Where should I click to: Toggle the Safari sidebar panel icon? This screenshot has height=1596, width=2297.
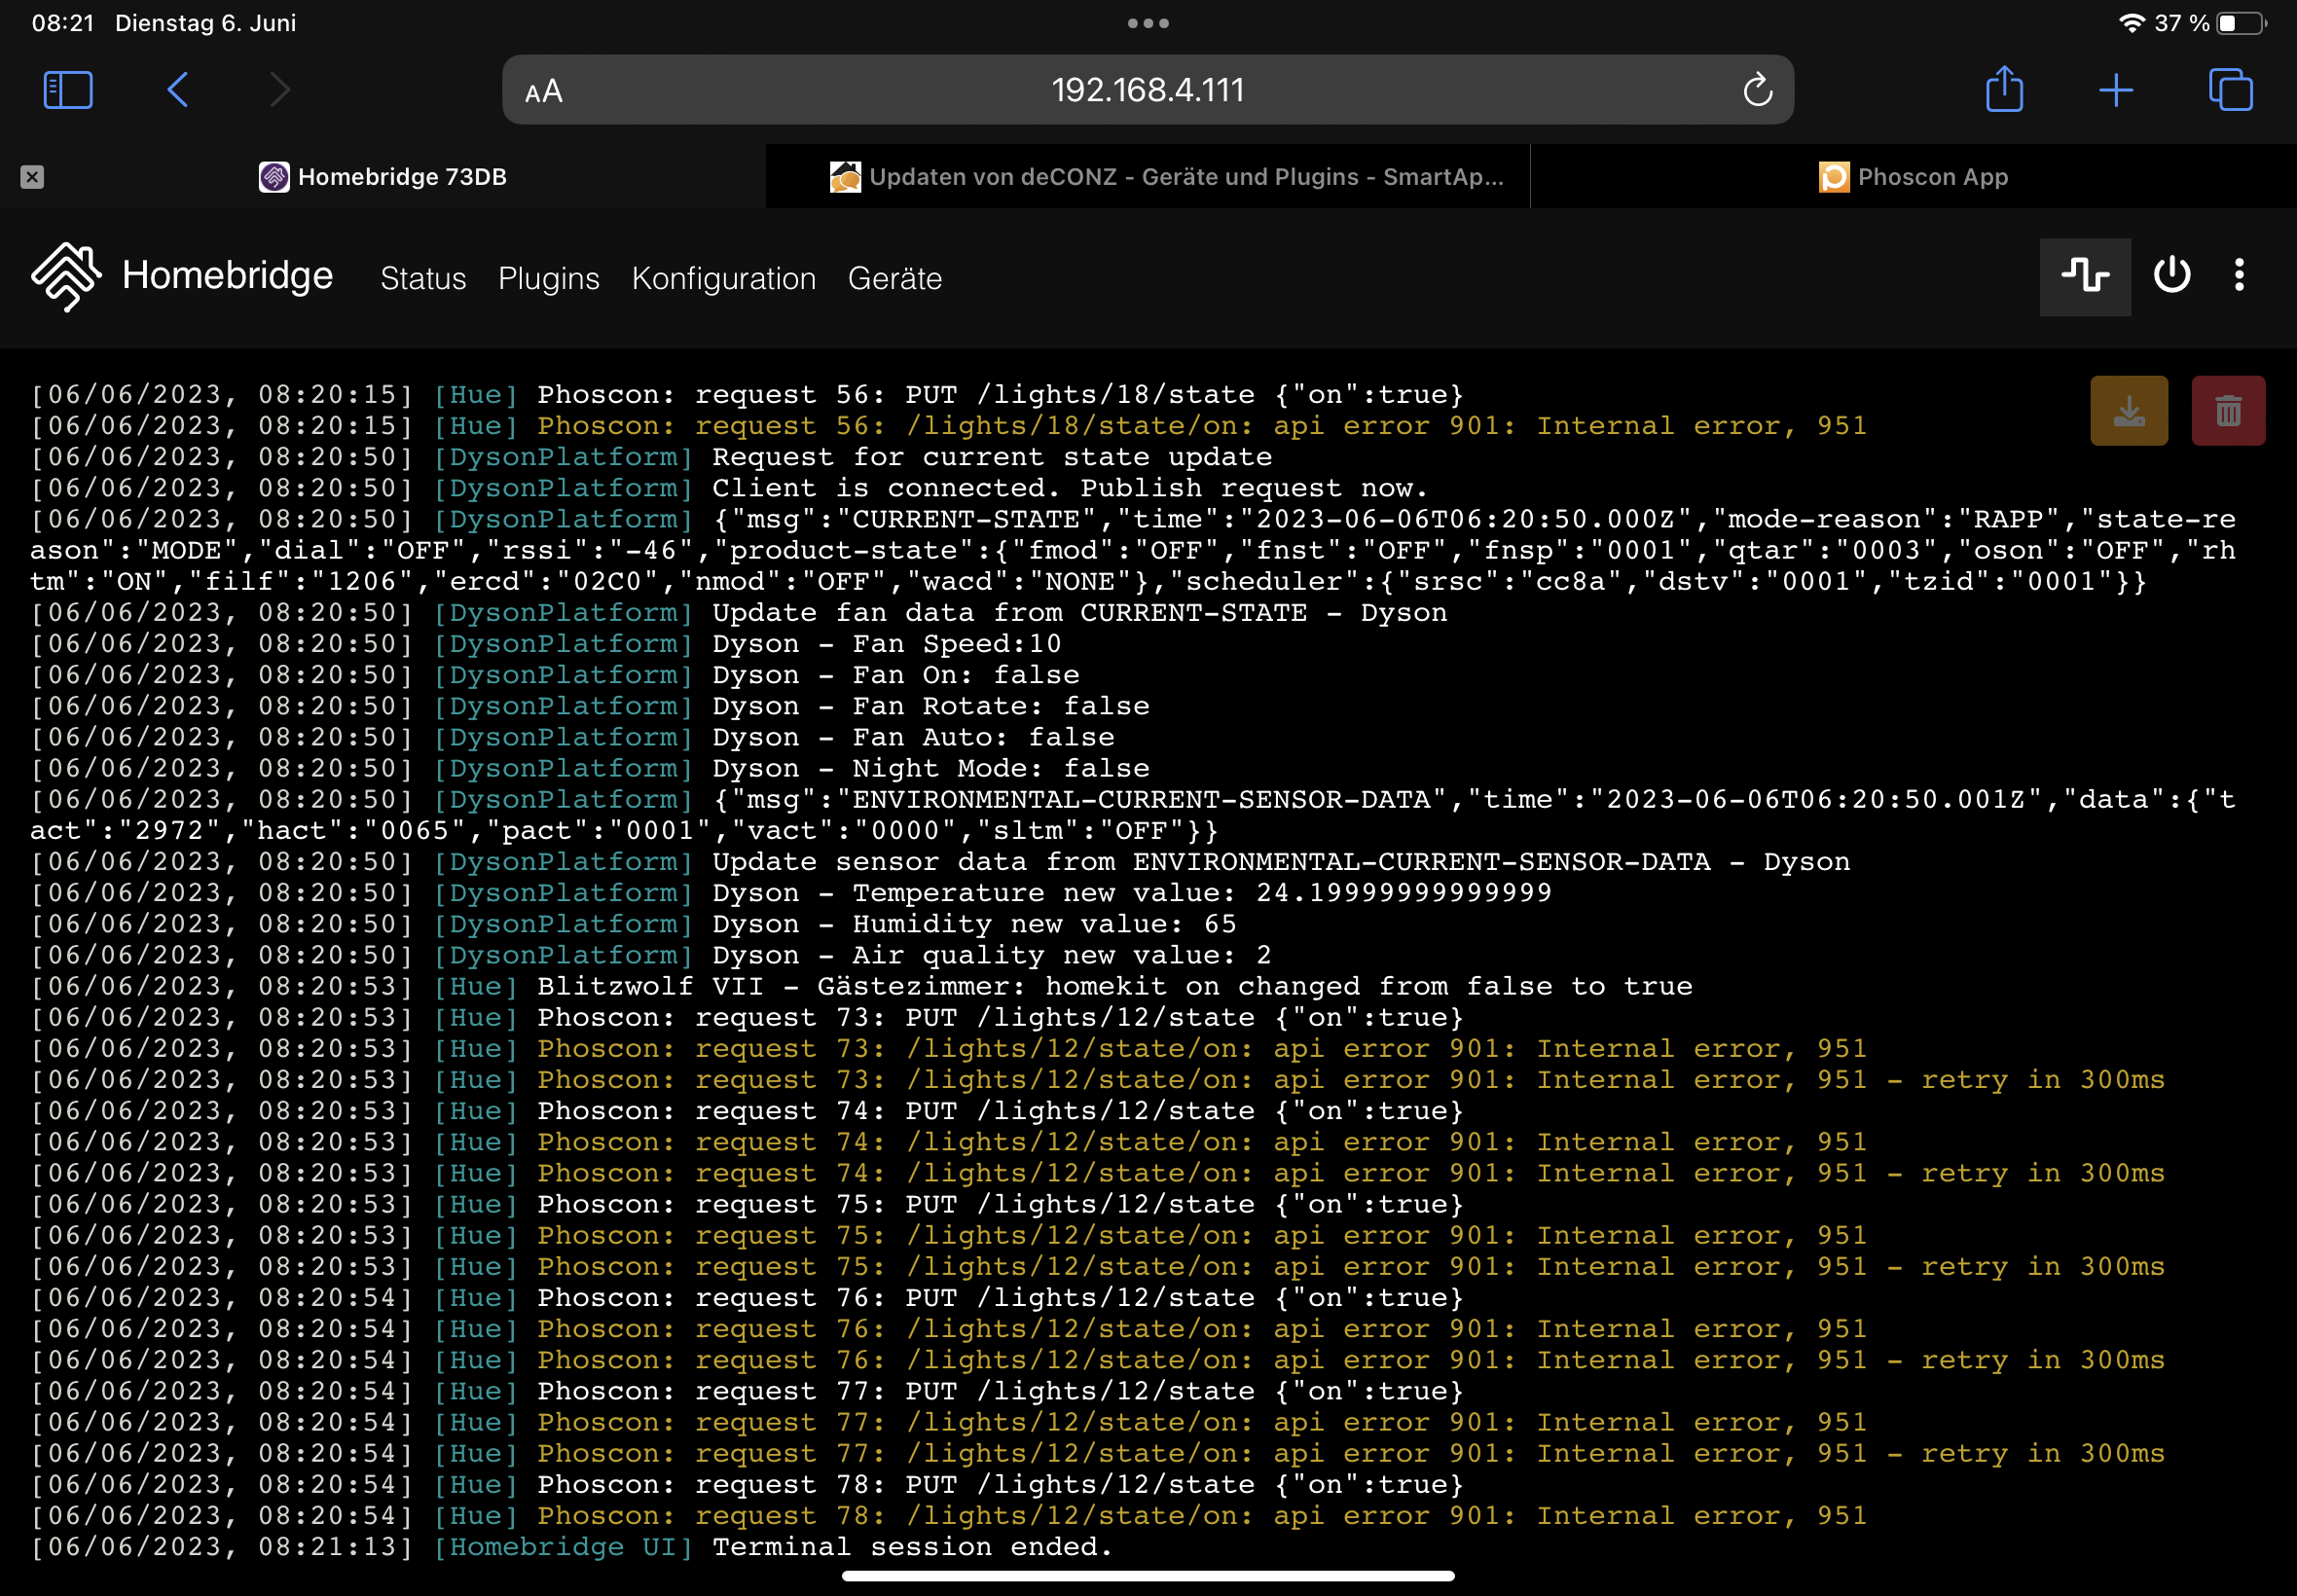68,90
